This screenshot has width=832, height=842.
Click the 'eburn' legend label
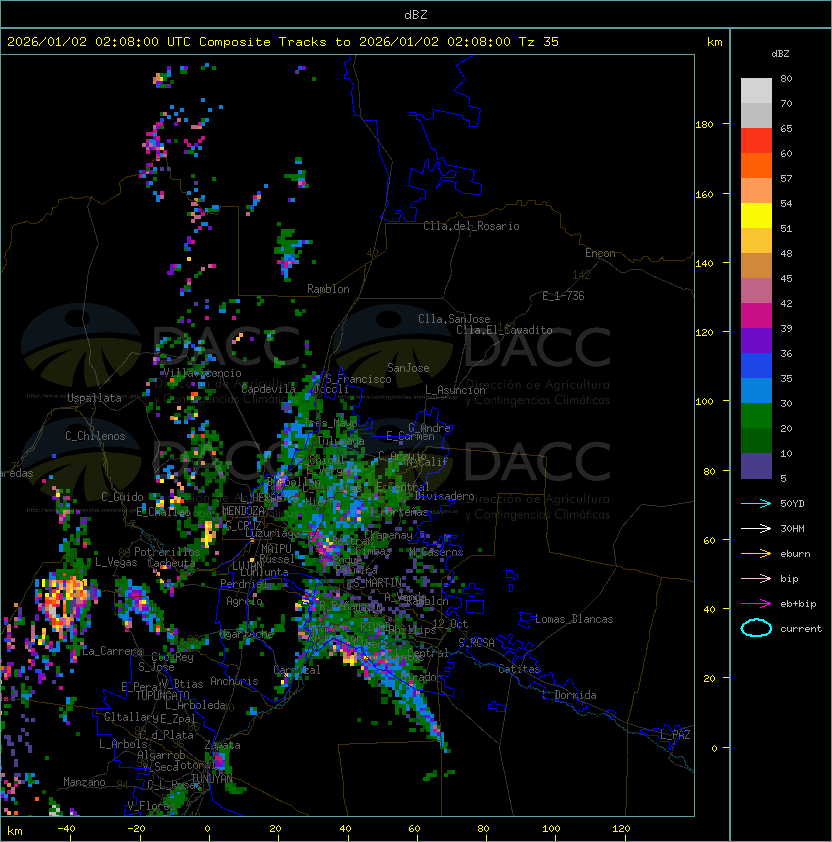coord(795,554)
